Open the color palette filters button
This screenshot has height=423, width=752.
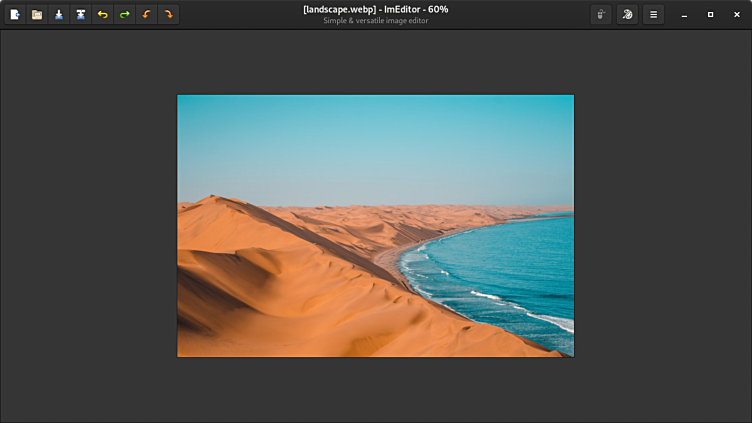pos(627,15)
